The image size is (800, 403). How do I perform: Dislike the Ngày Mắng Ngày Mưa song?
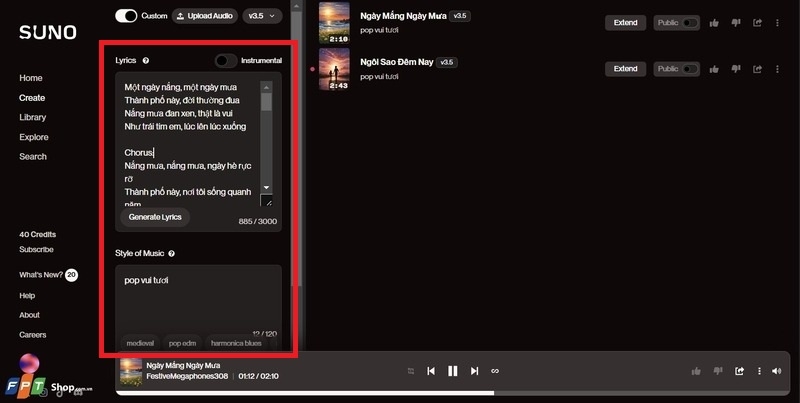pos(736,23)
